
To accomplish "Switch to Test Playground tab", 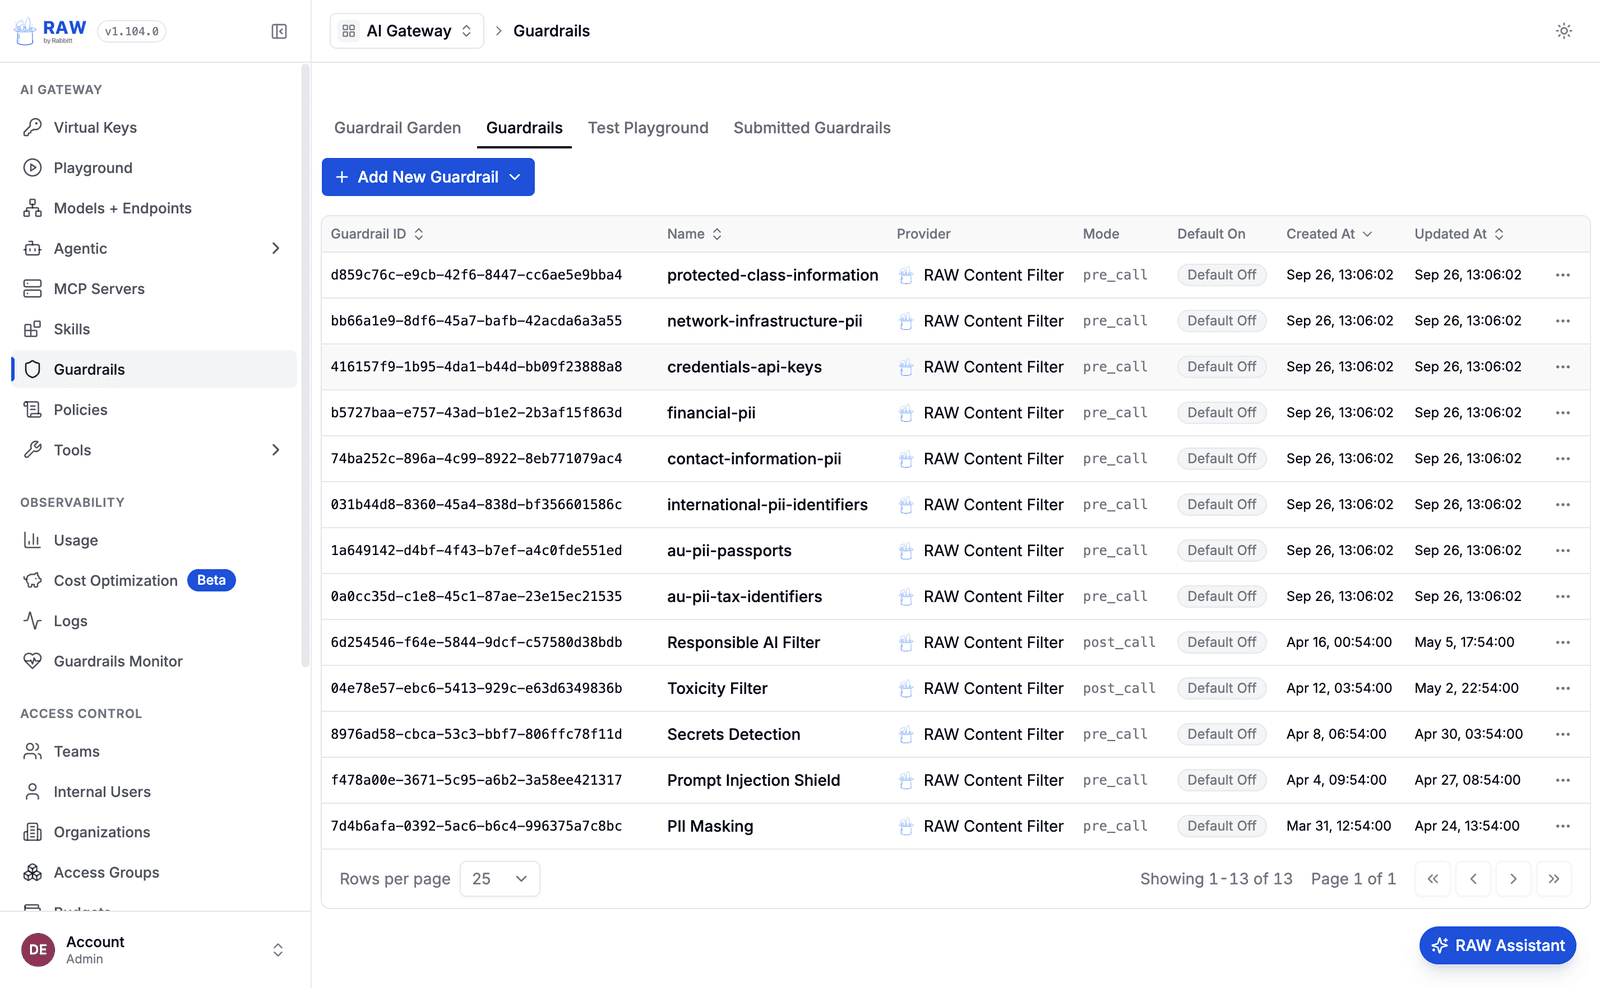I will click(x=648, y=128).
